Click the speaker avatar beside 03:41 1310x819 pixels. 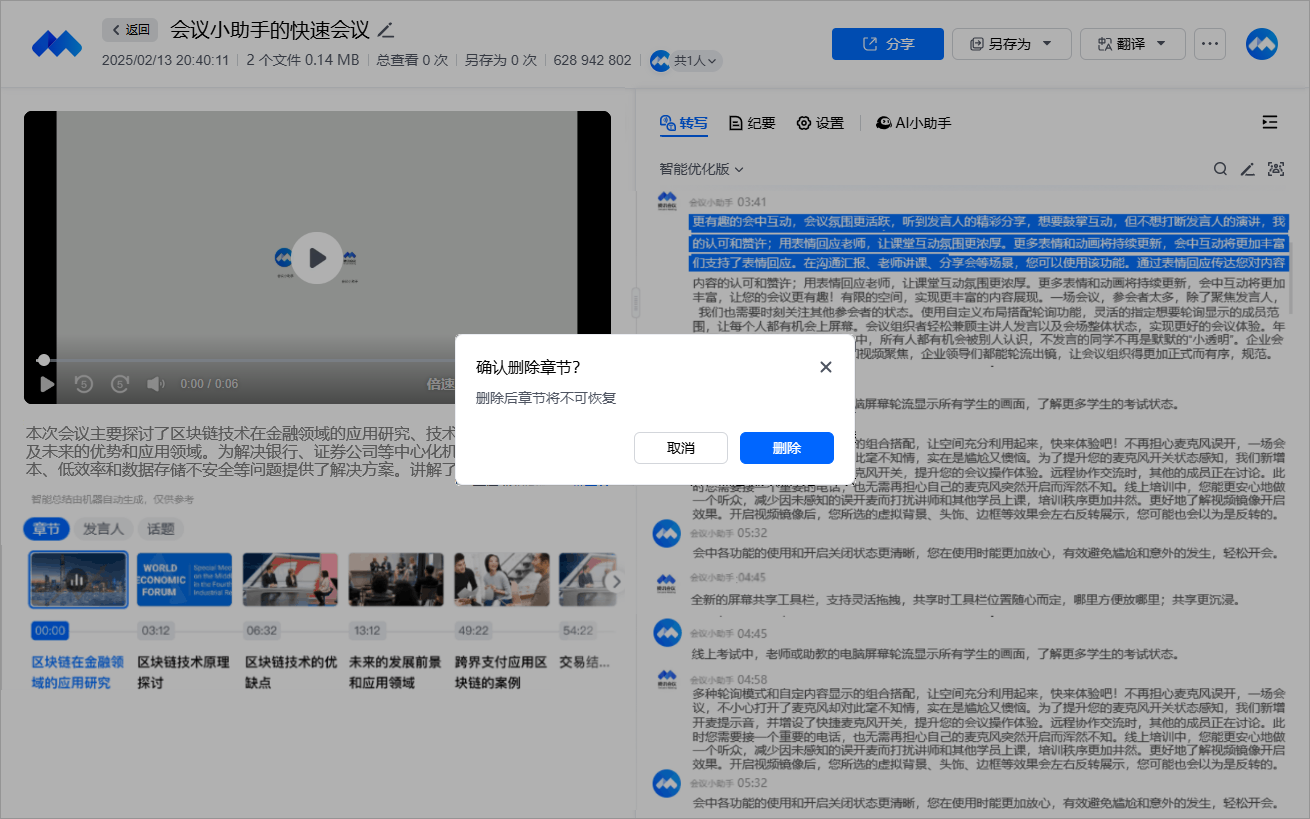pyautogui.click(x=666, y=203)
